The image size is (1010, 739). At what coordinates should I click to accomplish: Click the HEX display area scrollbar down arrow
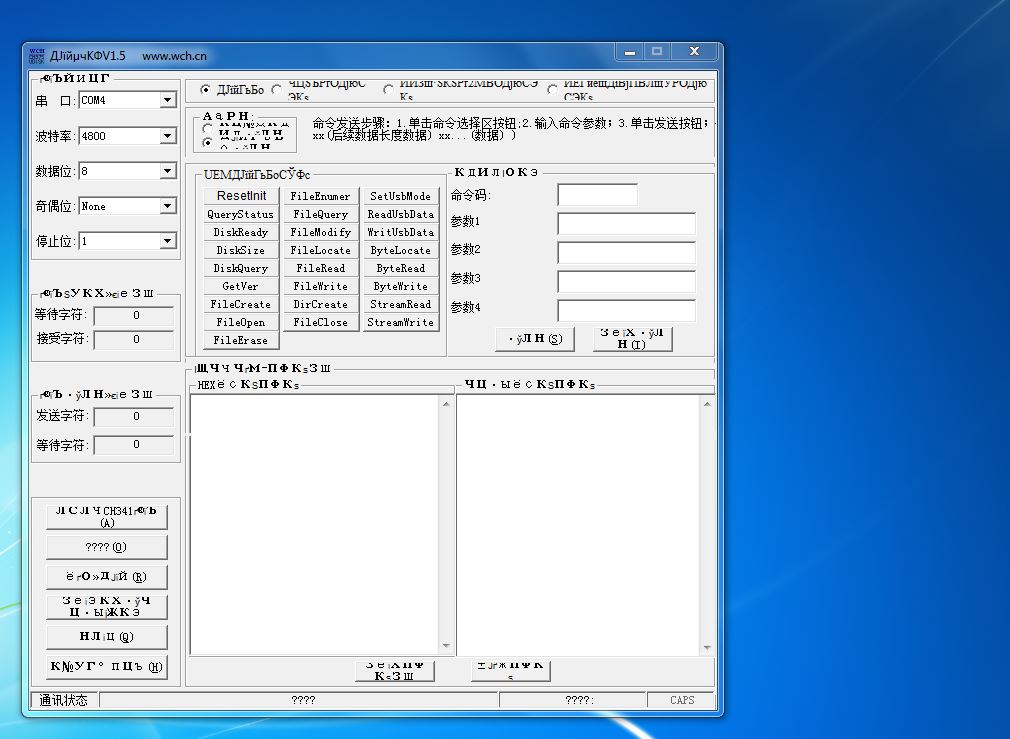click(446, 647)
